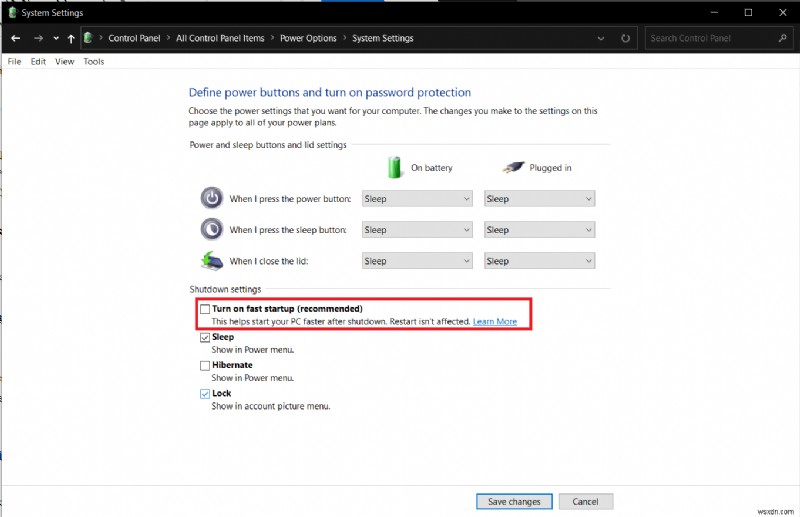Click 'When I press the power button' label
This screenshot has height=517, width=800.
point(290,199)
